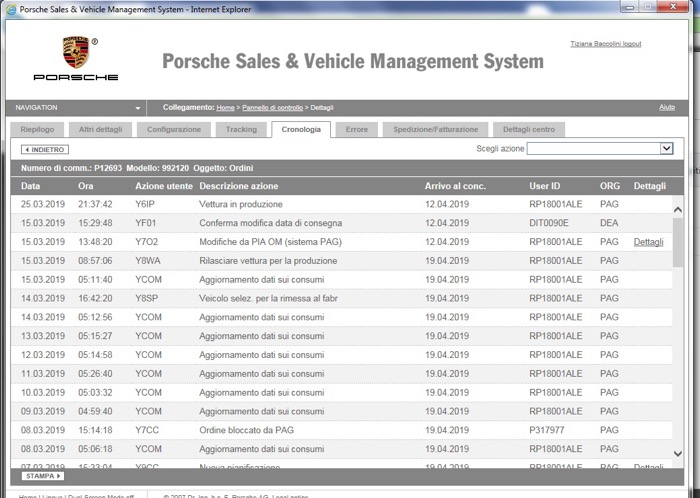Click the Descrizione azione column header
The height and width of the screenshot is (498, 700).
(x=239, y=186)
